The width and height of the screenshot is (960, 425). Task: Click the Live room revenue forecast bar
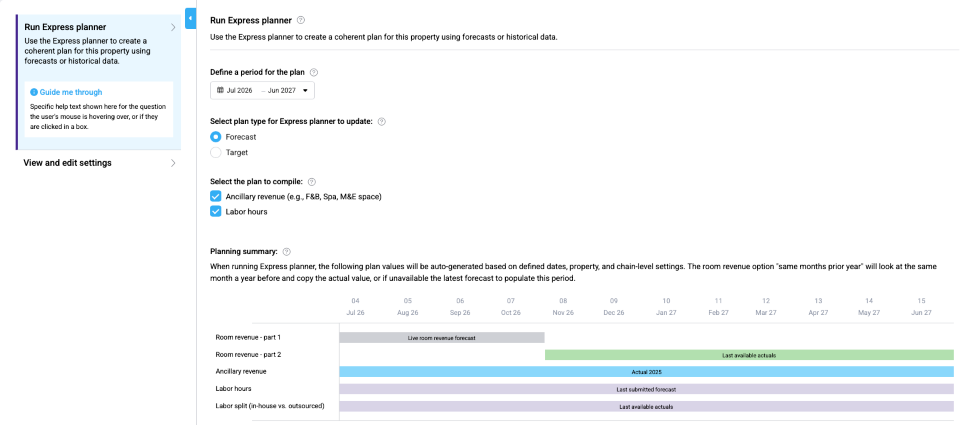click(441, 338)
